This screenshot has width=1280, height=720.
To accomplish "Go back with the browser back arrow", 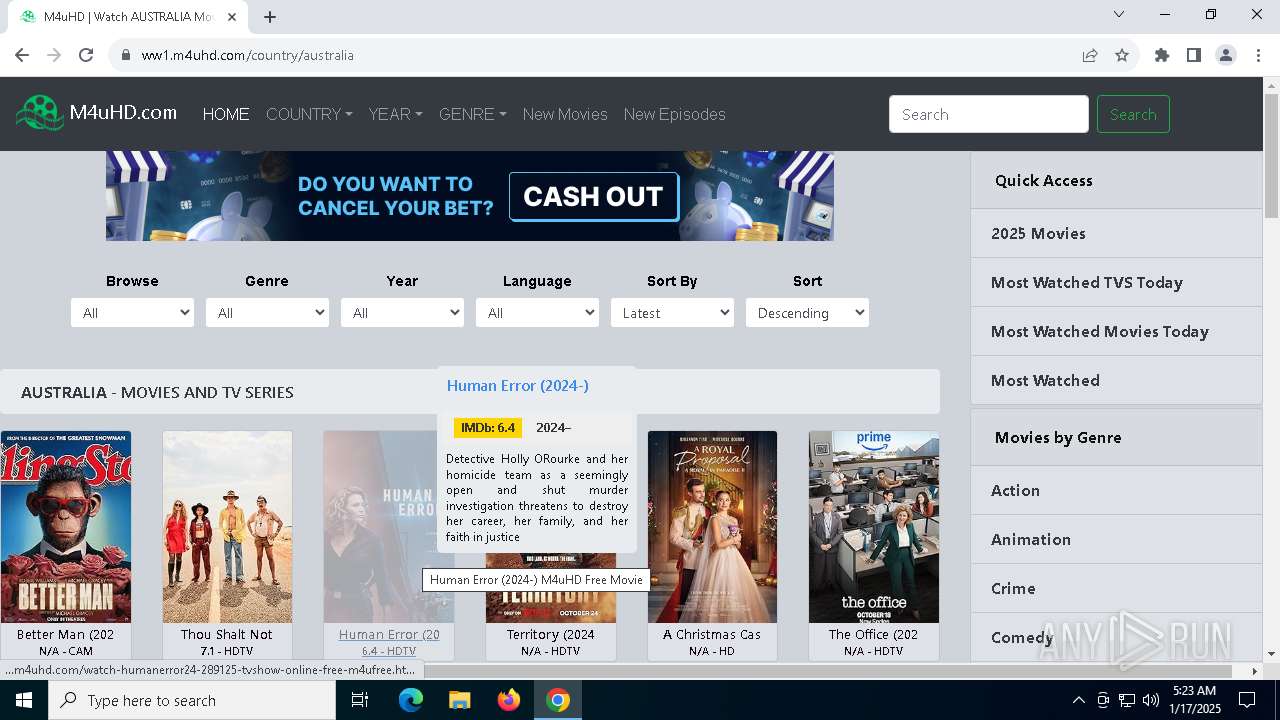I will 22,55.
